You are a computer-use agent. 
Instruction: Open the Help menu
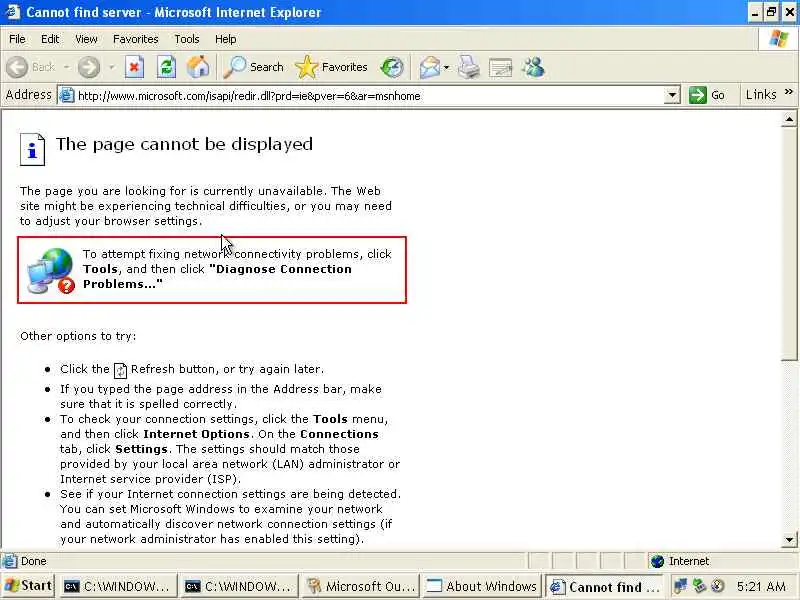pyautogui.click(x=226, y=39)
